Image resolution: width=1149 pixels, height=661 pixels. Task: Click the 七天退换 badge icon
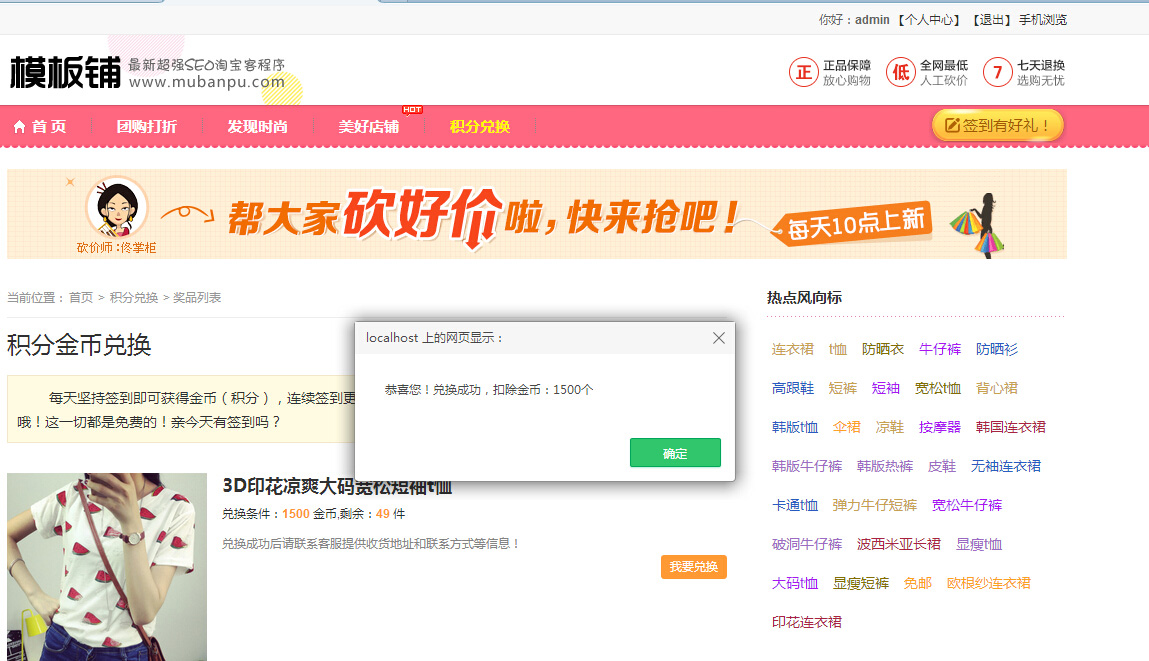click(x=997, y=72)
